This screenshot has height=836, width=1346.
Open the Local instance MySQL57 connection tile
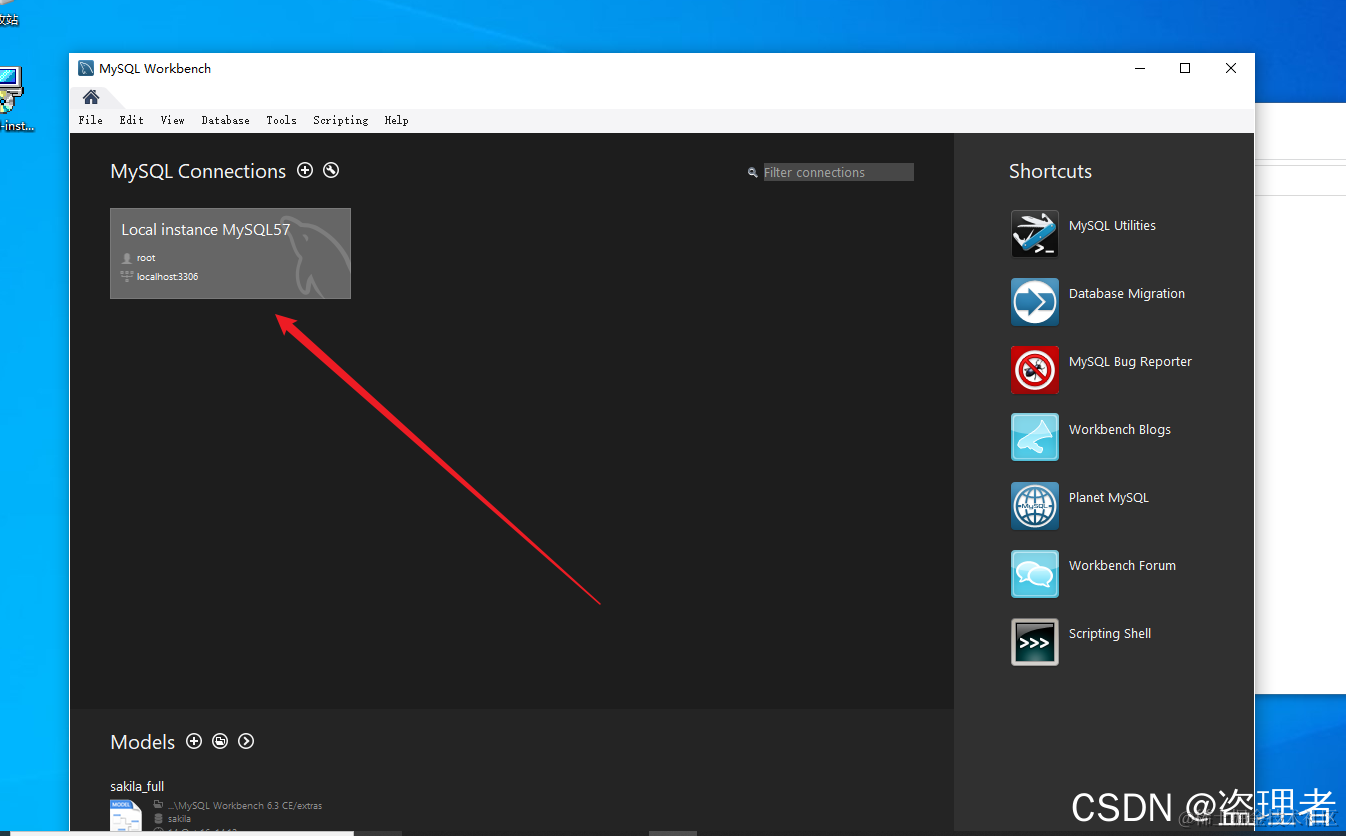point(230,253)
